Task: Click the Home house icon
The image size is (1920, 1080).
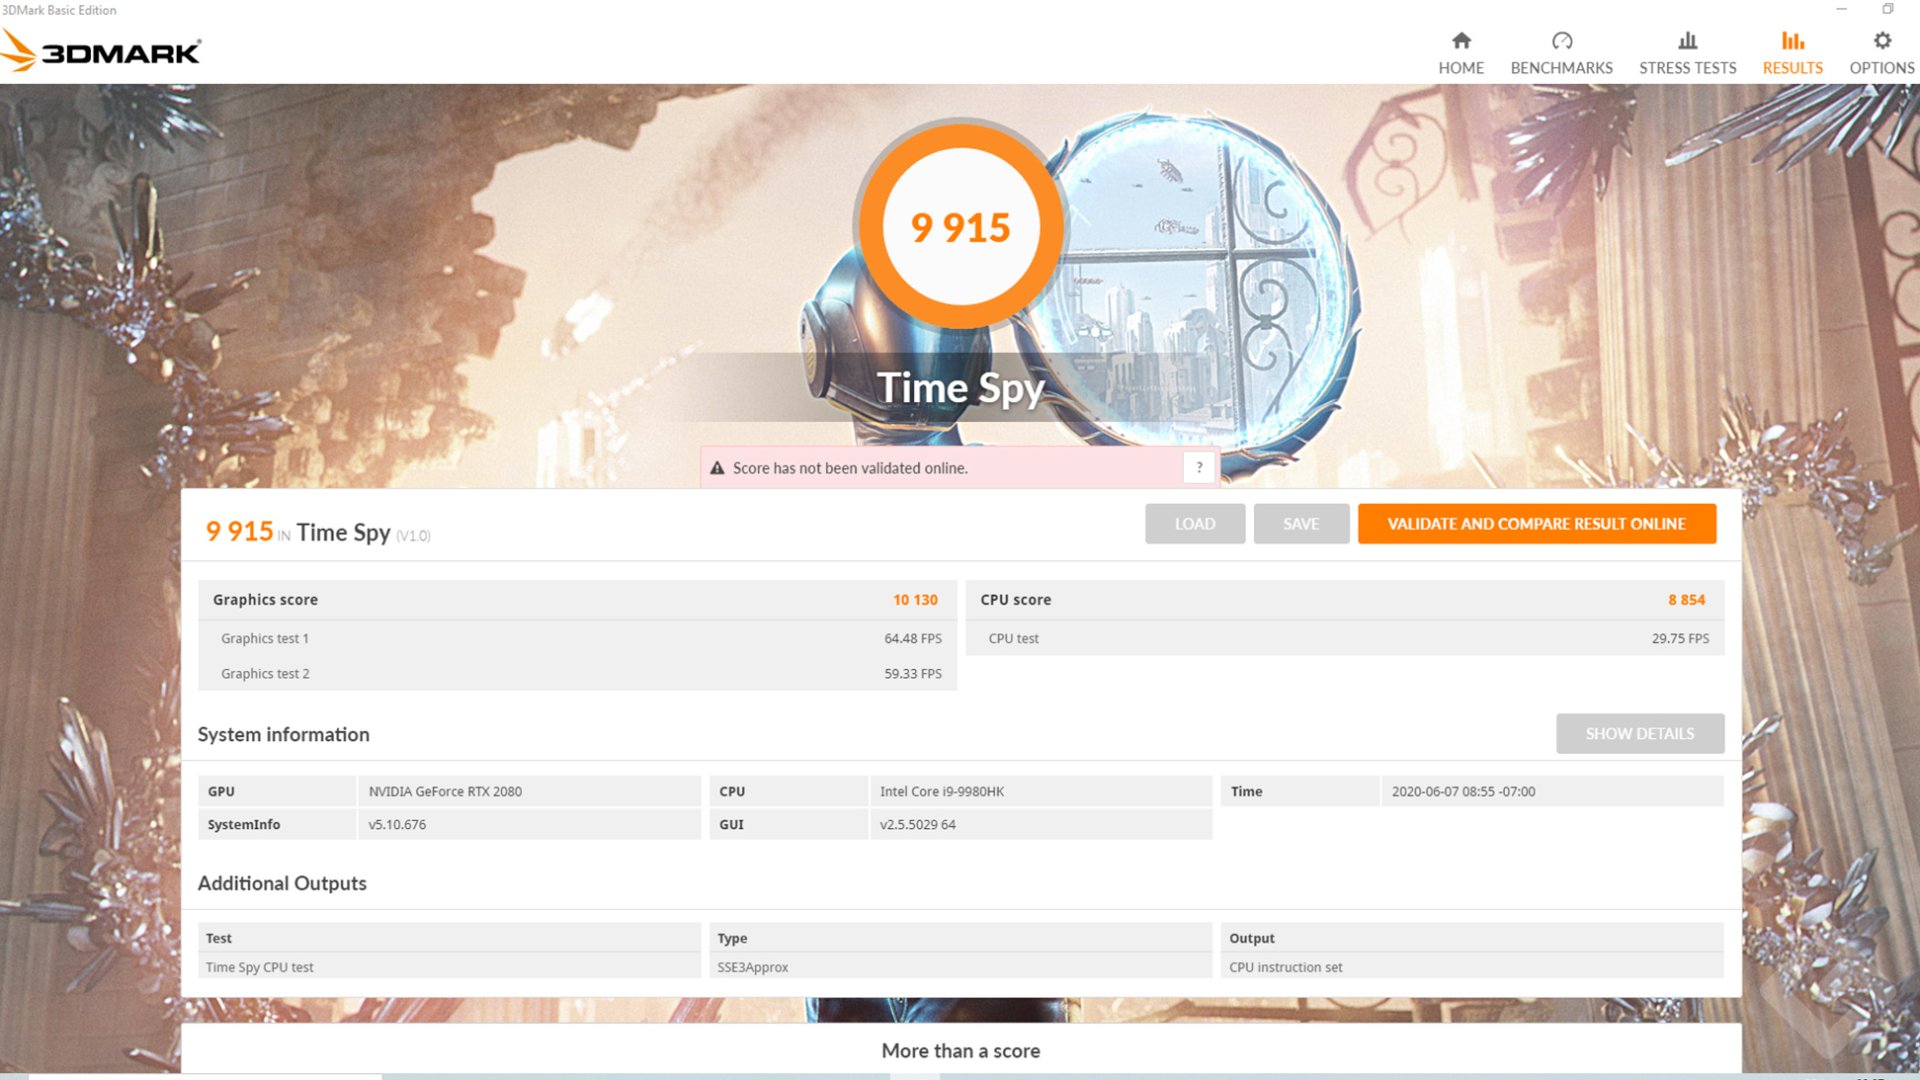Action: coord(1461,41)
